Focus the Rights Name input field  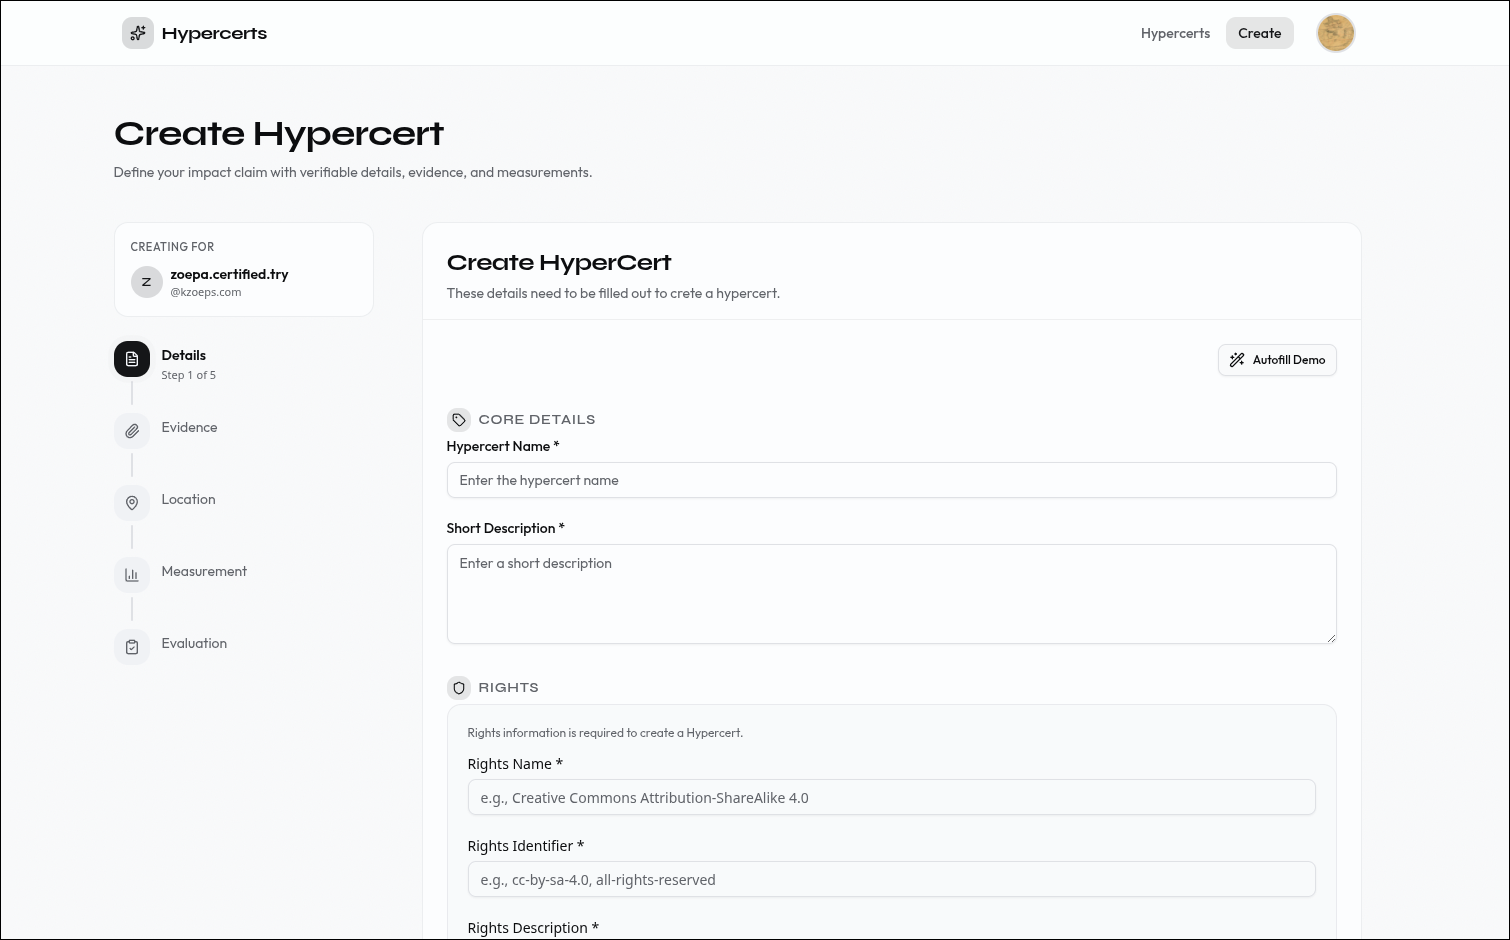click(891, 798)
